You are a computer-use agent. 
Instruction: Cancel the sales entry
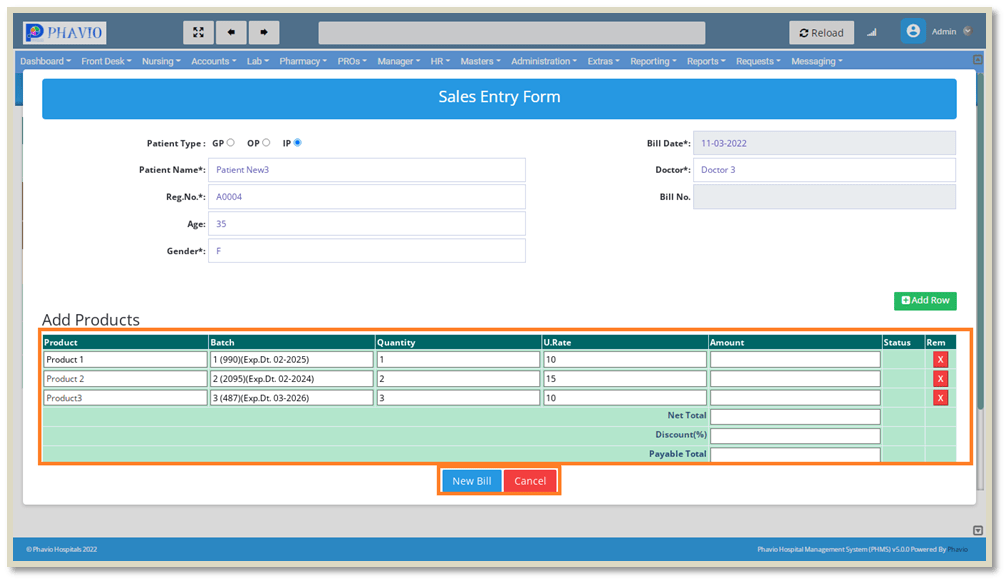(530, 481)
